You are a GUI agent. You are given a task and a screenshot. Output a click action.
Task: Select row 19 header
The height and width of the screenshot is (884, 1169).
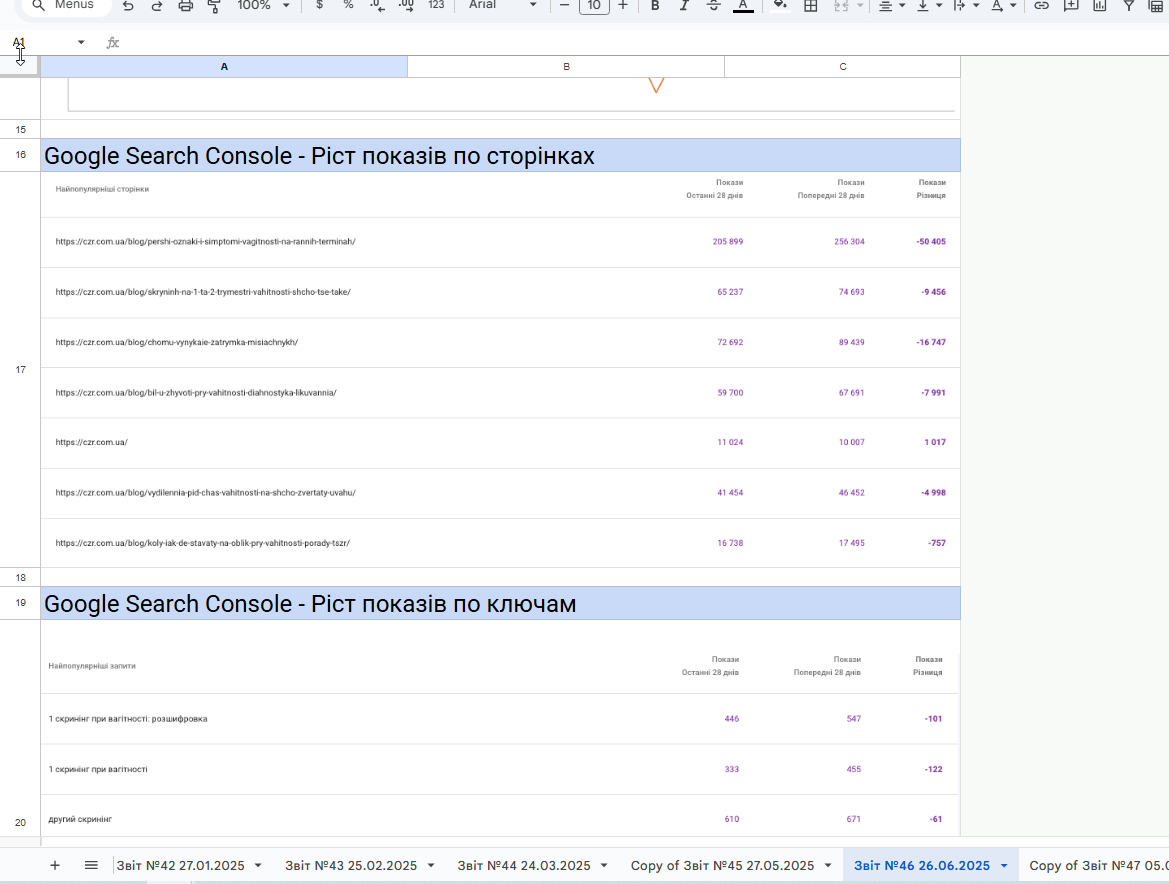click(x=20, y=603)
